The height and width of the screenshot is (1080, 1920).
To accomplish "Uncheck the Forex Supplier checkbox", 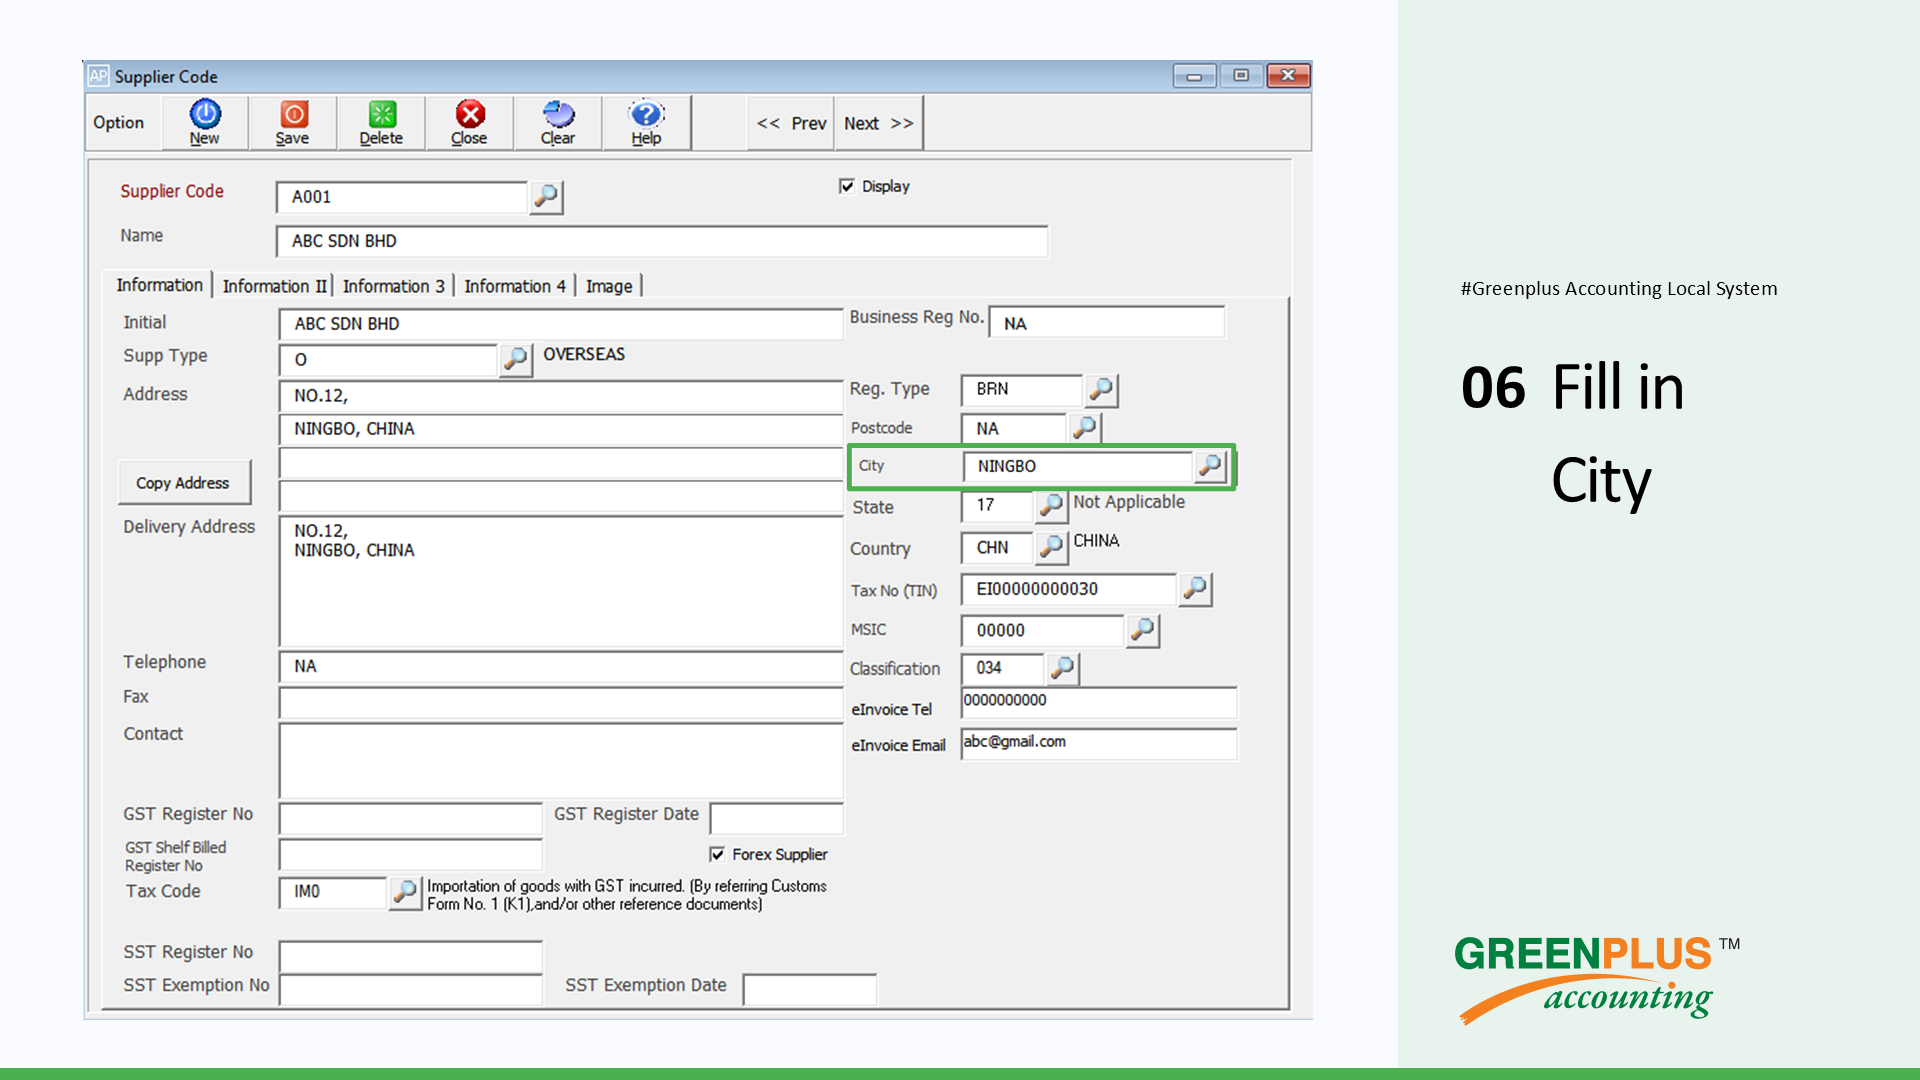I will coord(717,854).
